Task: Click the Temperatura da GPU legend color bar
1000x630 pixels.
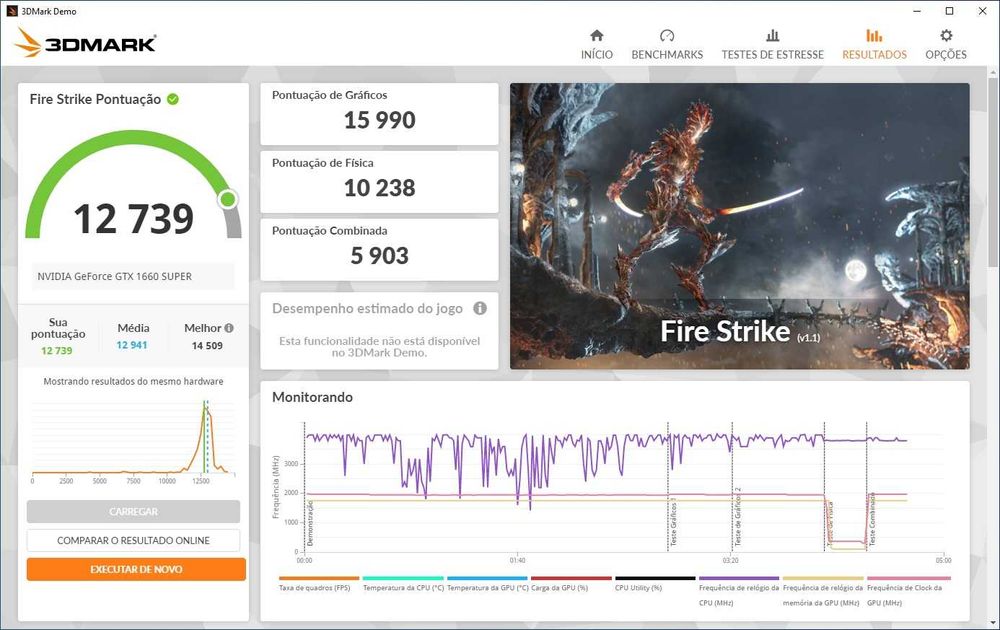Action: coord(487,578)
